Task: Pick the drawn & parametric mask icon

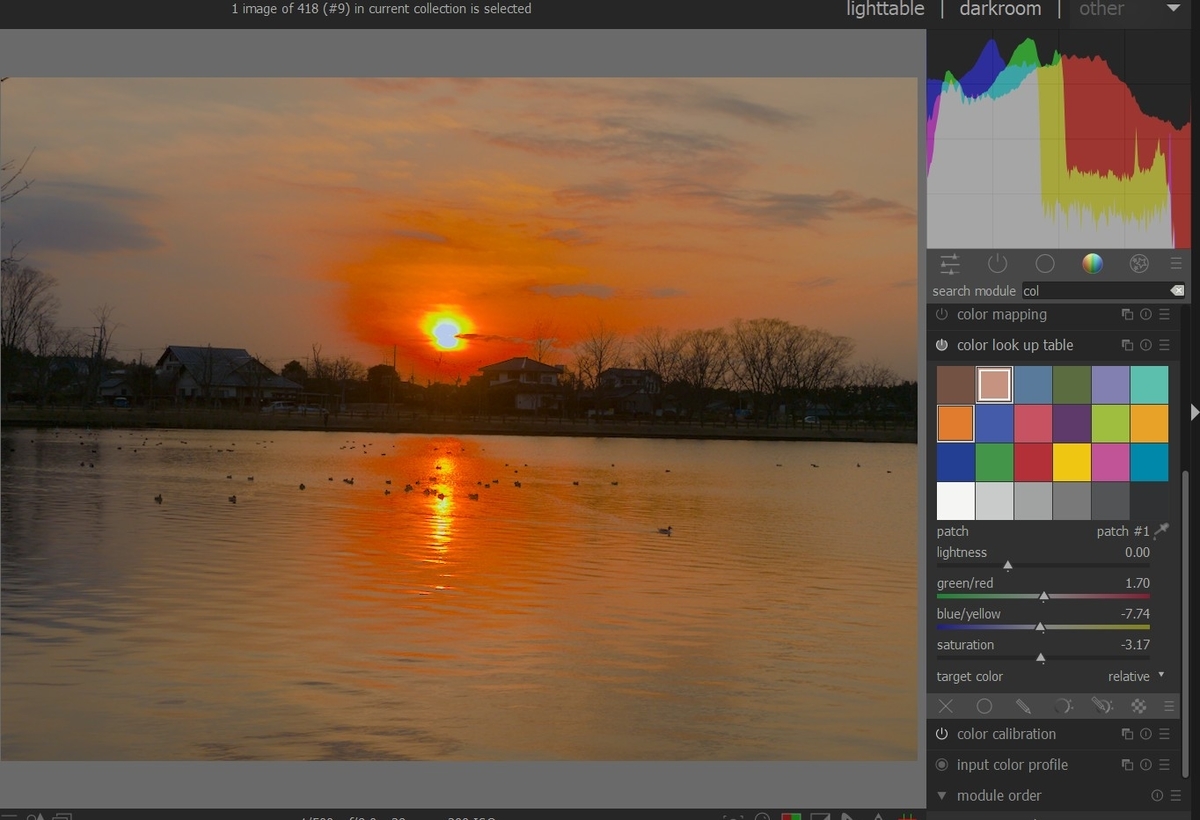Action: (1101, 706)
